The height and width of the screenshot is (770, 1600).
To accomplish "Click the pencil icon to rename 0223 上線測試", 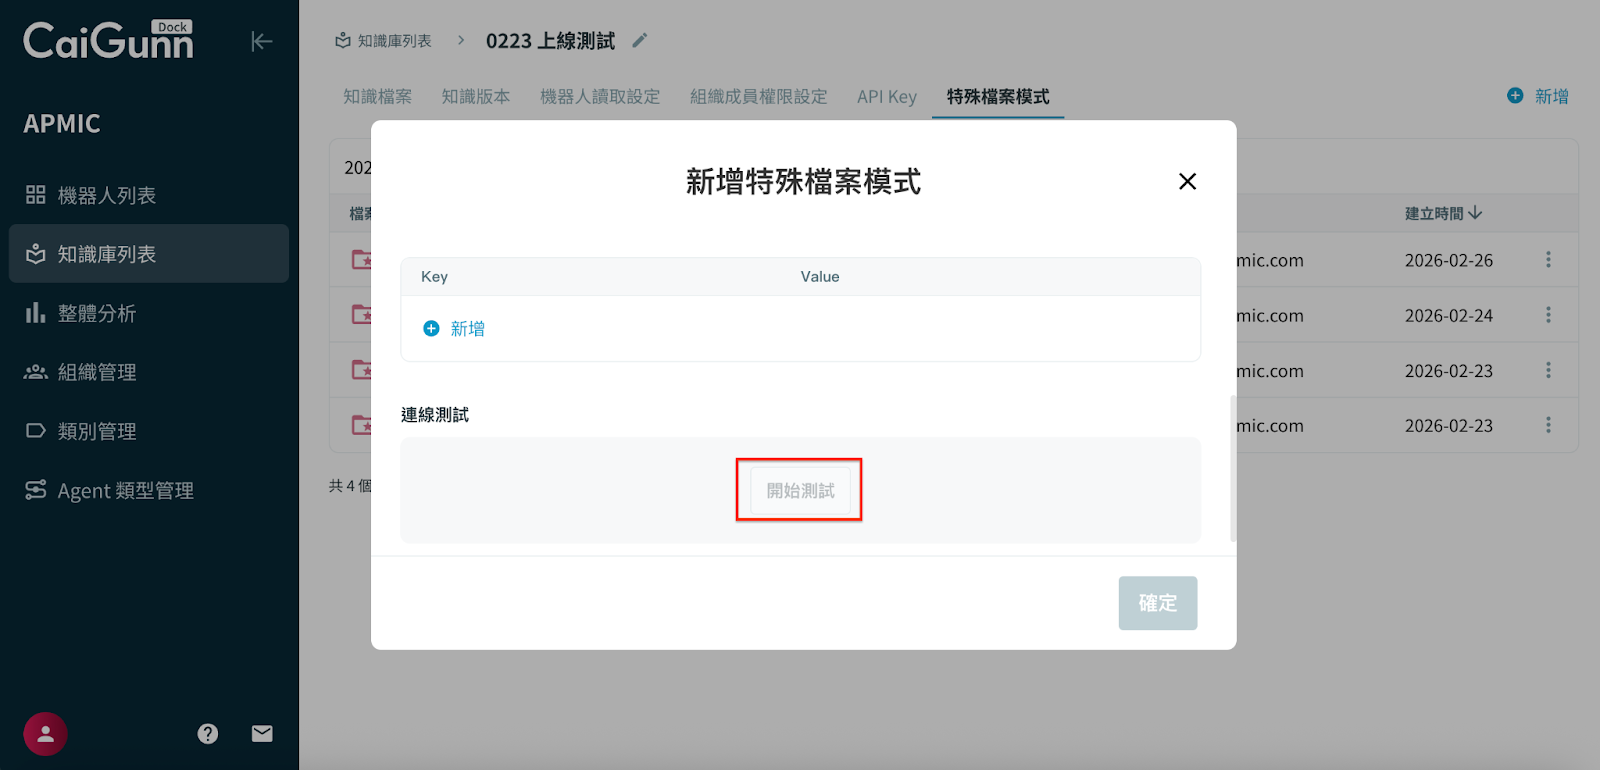I will 640,41.
